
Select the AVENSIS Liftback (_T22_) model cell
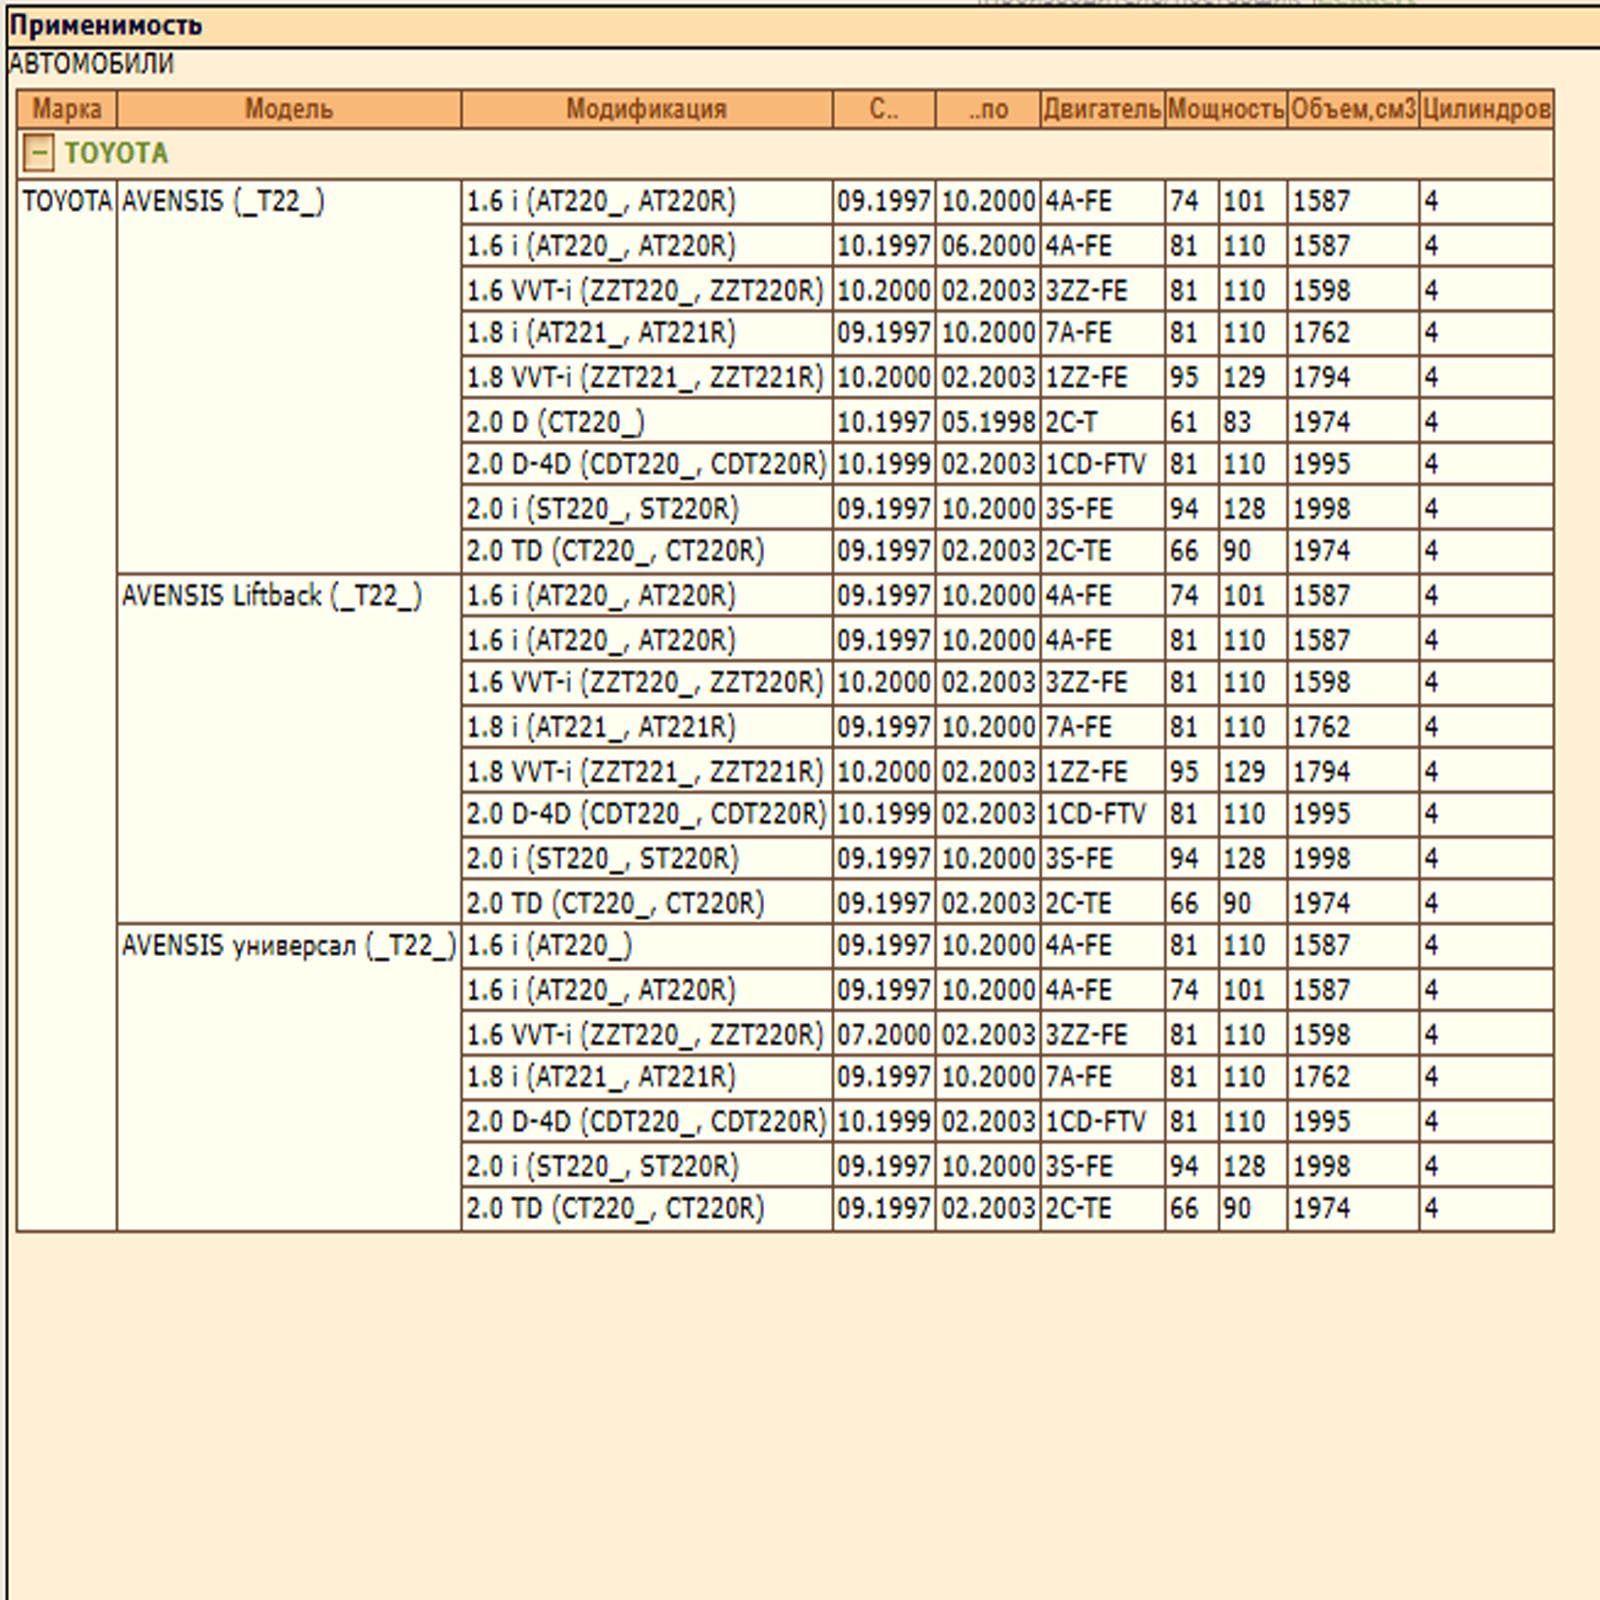[272, 596]
